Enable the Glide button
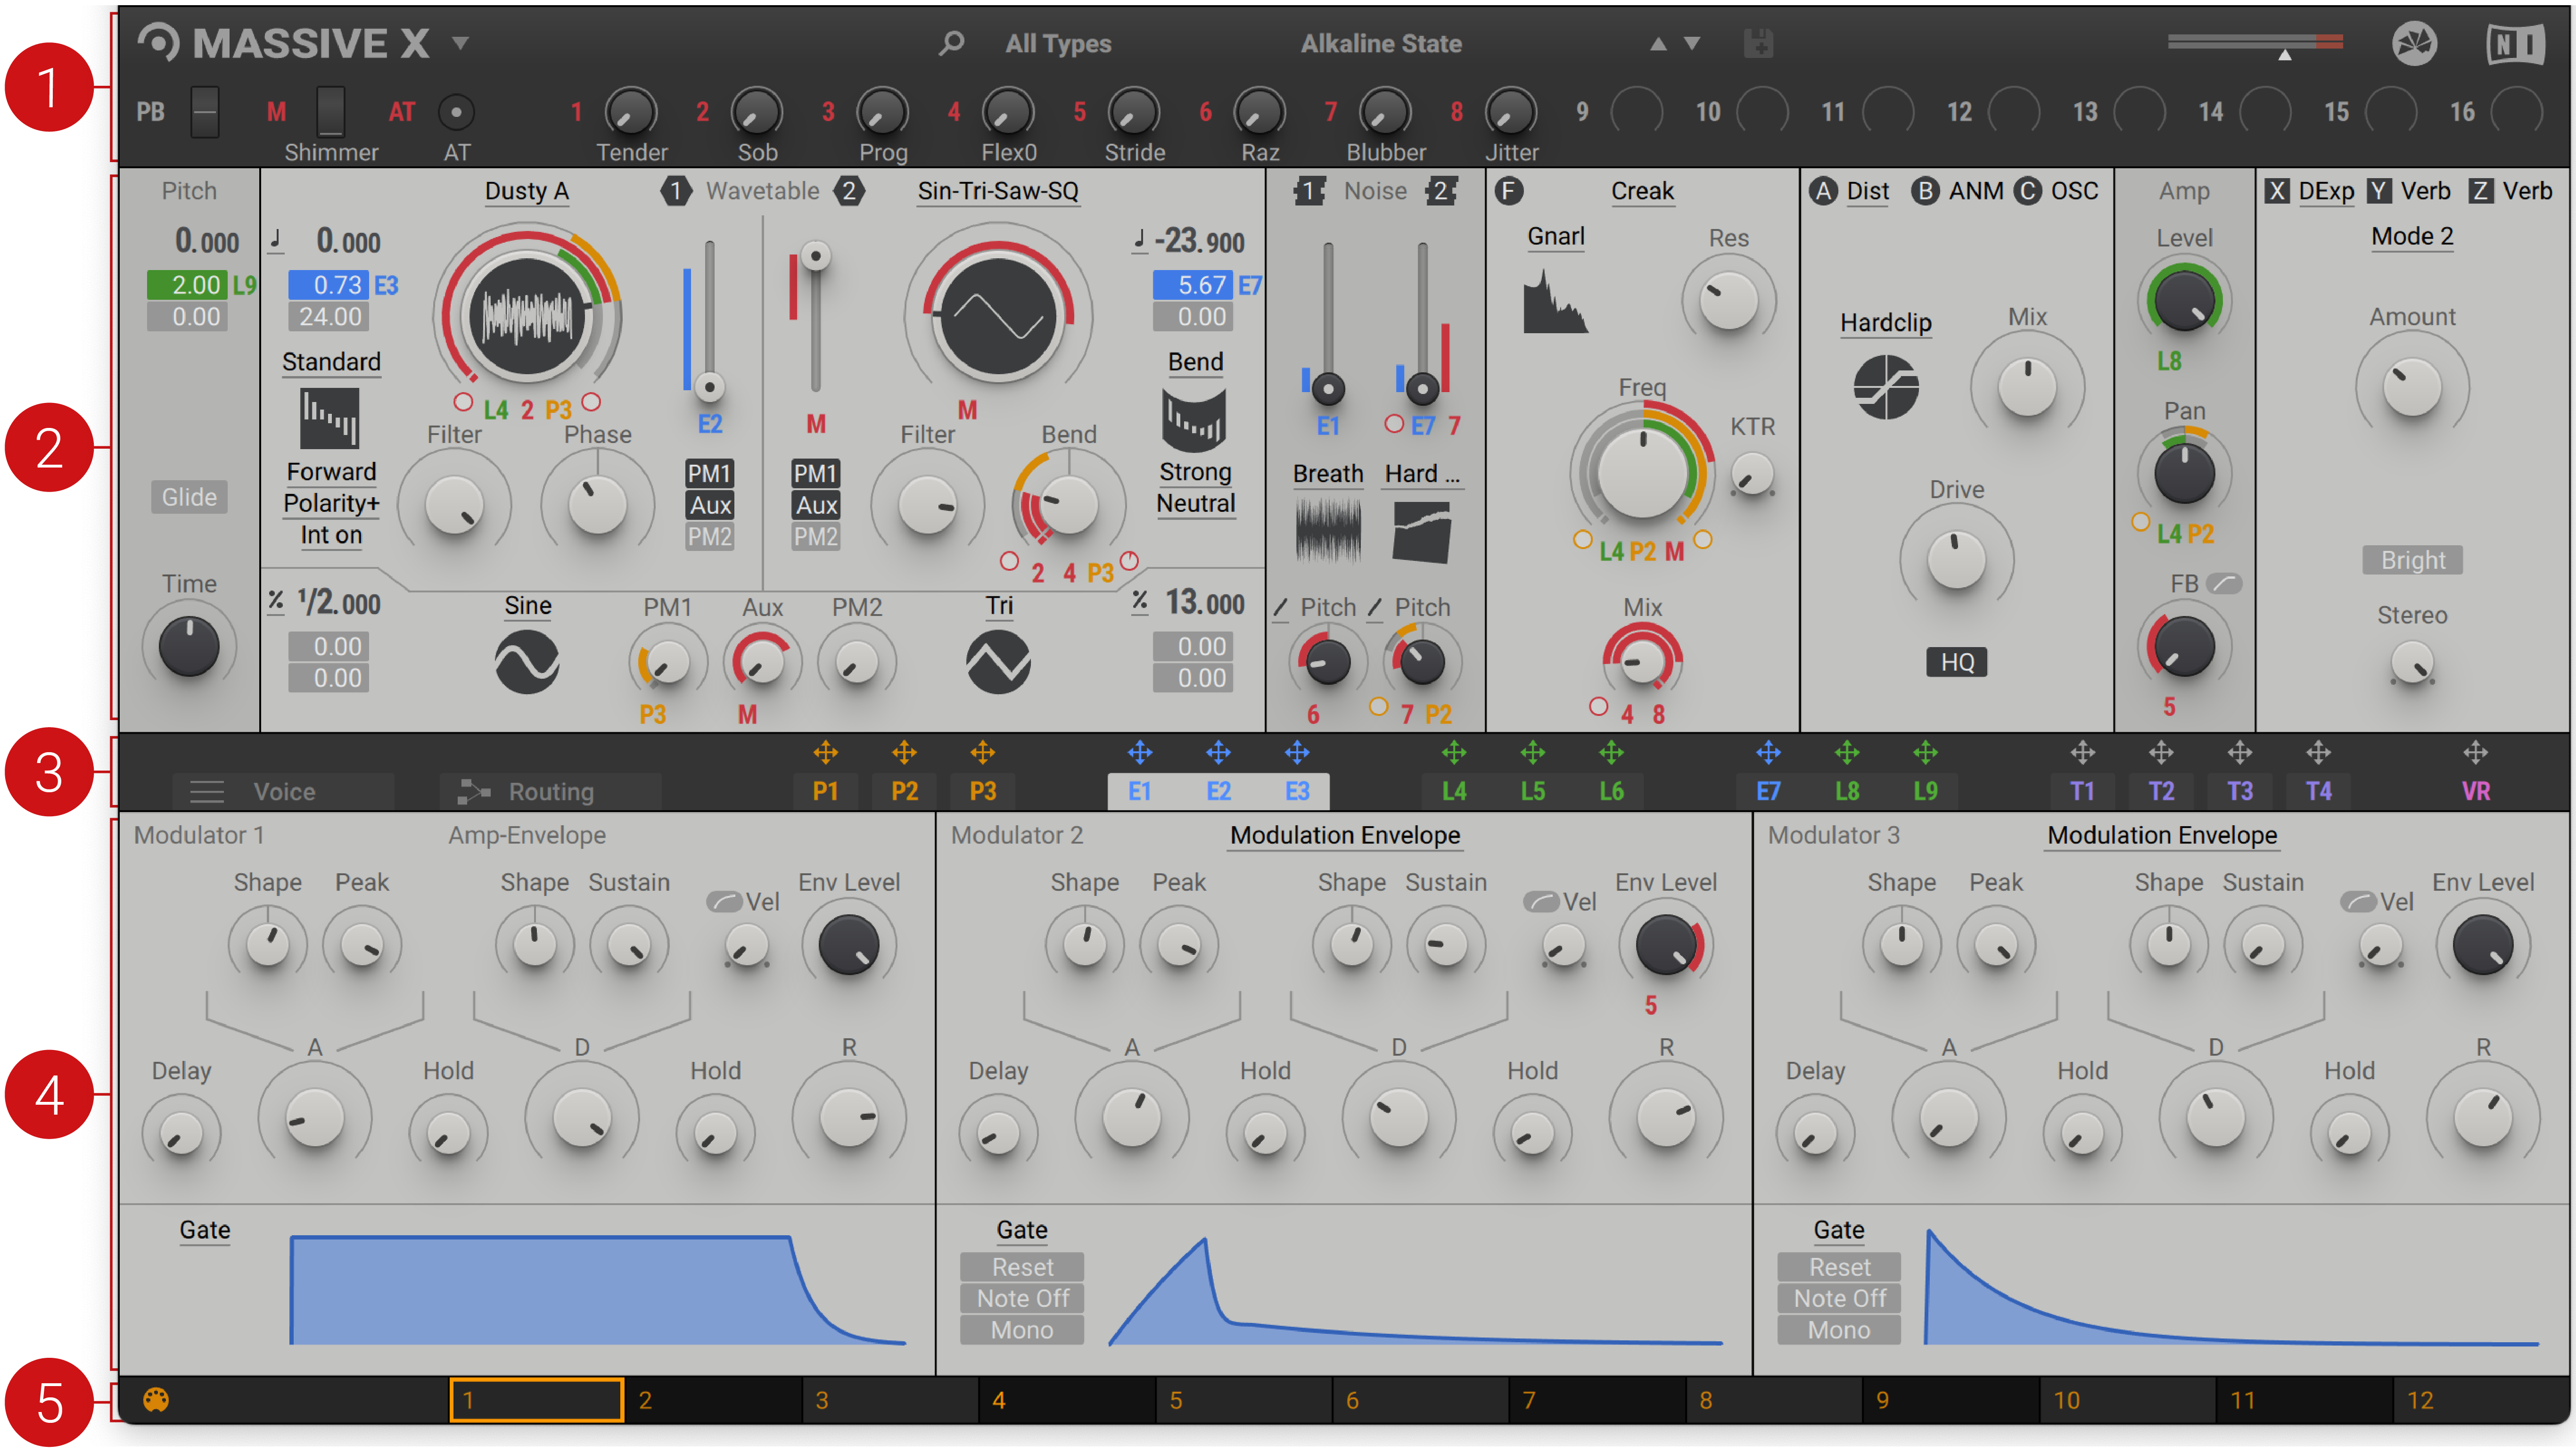The height and width of the screenshot is (1453, 2576). click(x=189, y=497)
